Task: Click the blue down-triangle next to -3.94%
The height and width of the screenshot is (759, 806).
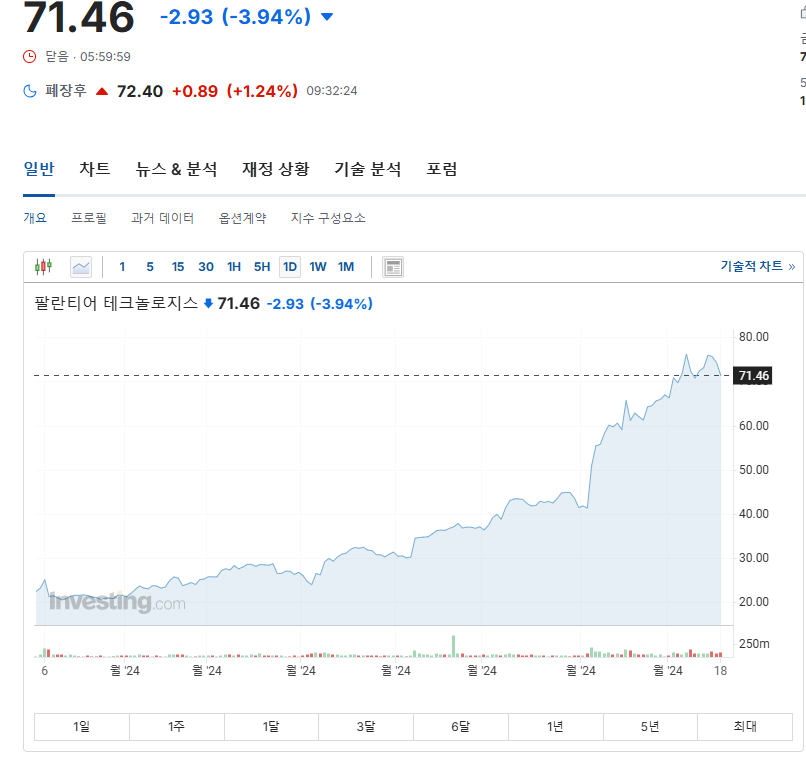Action: pyautogui.click(x=327, y=17)
